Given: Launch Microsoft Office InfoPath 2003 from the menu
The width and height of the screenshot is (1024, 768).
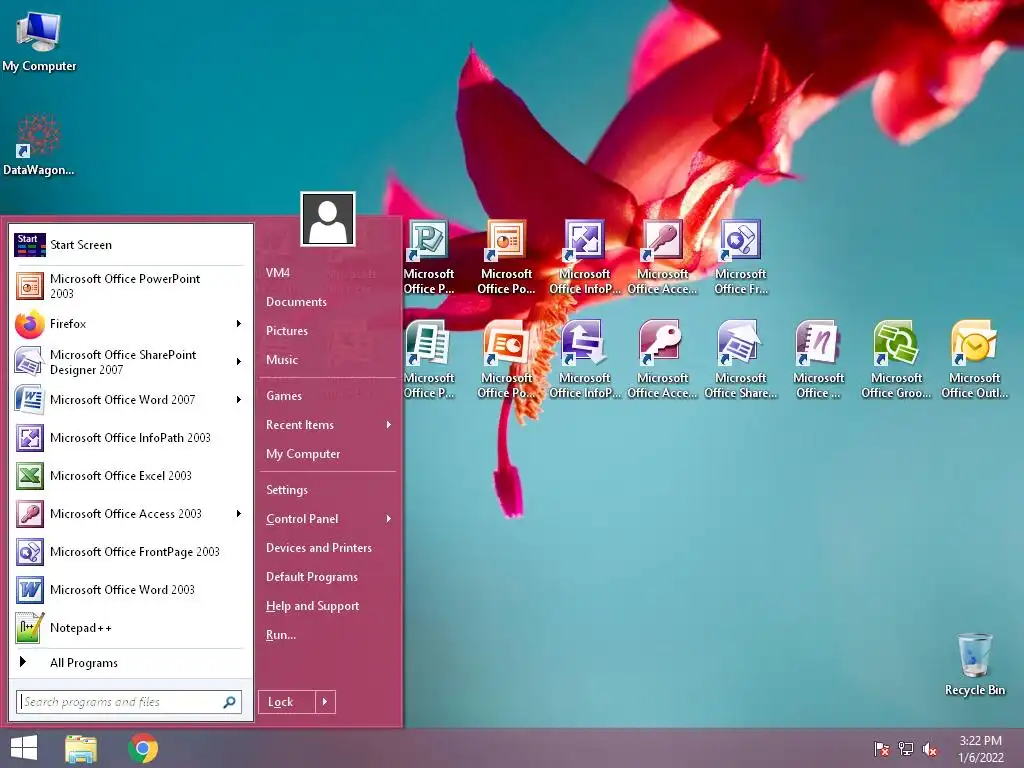Looking at the screenshot, I should coord(130,438).
